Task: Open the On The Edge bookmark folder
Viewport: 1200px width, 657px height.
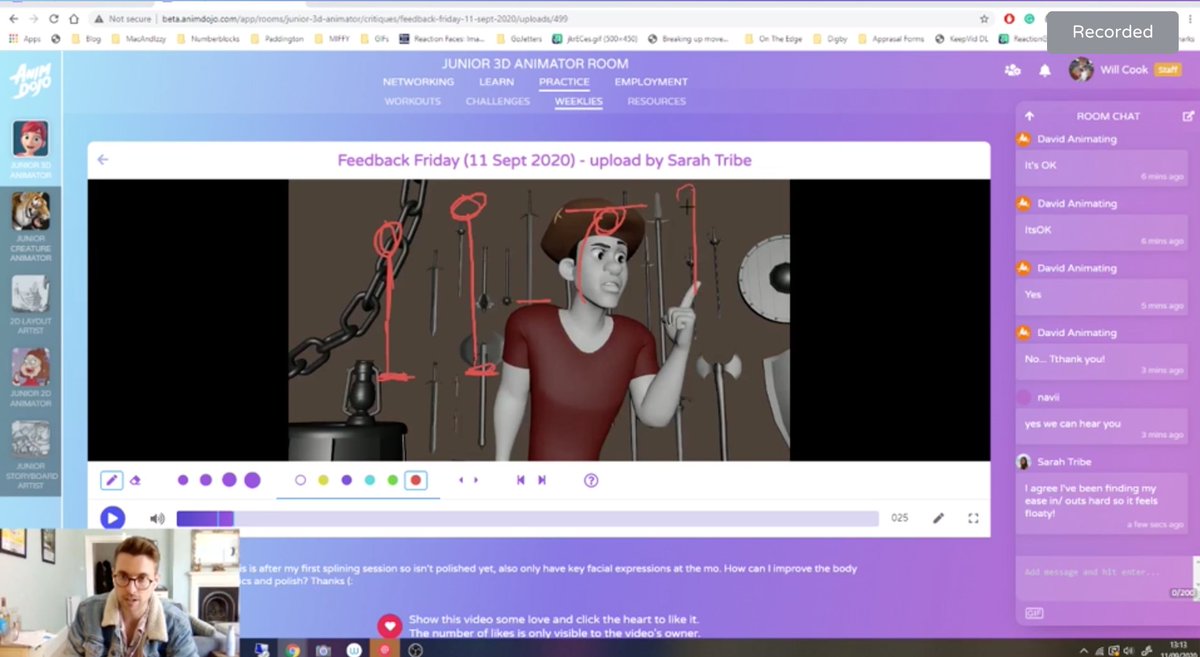Action: [x=774, y=39]
